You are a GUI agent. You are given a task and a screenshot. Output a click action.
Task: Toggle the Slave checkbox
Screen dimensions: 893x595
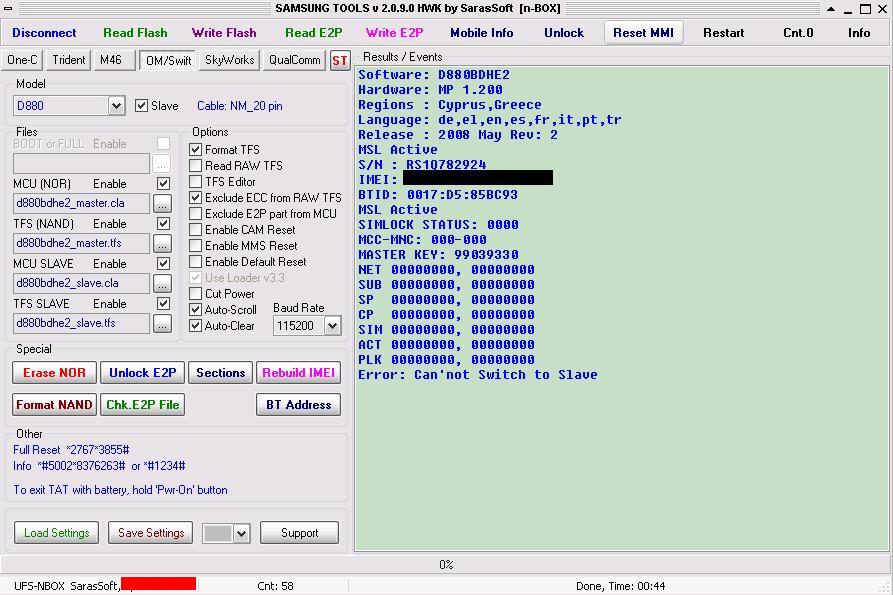click(141, 106)
